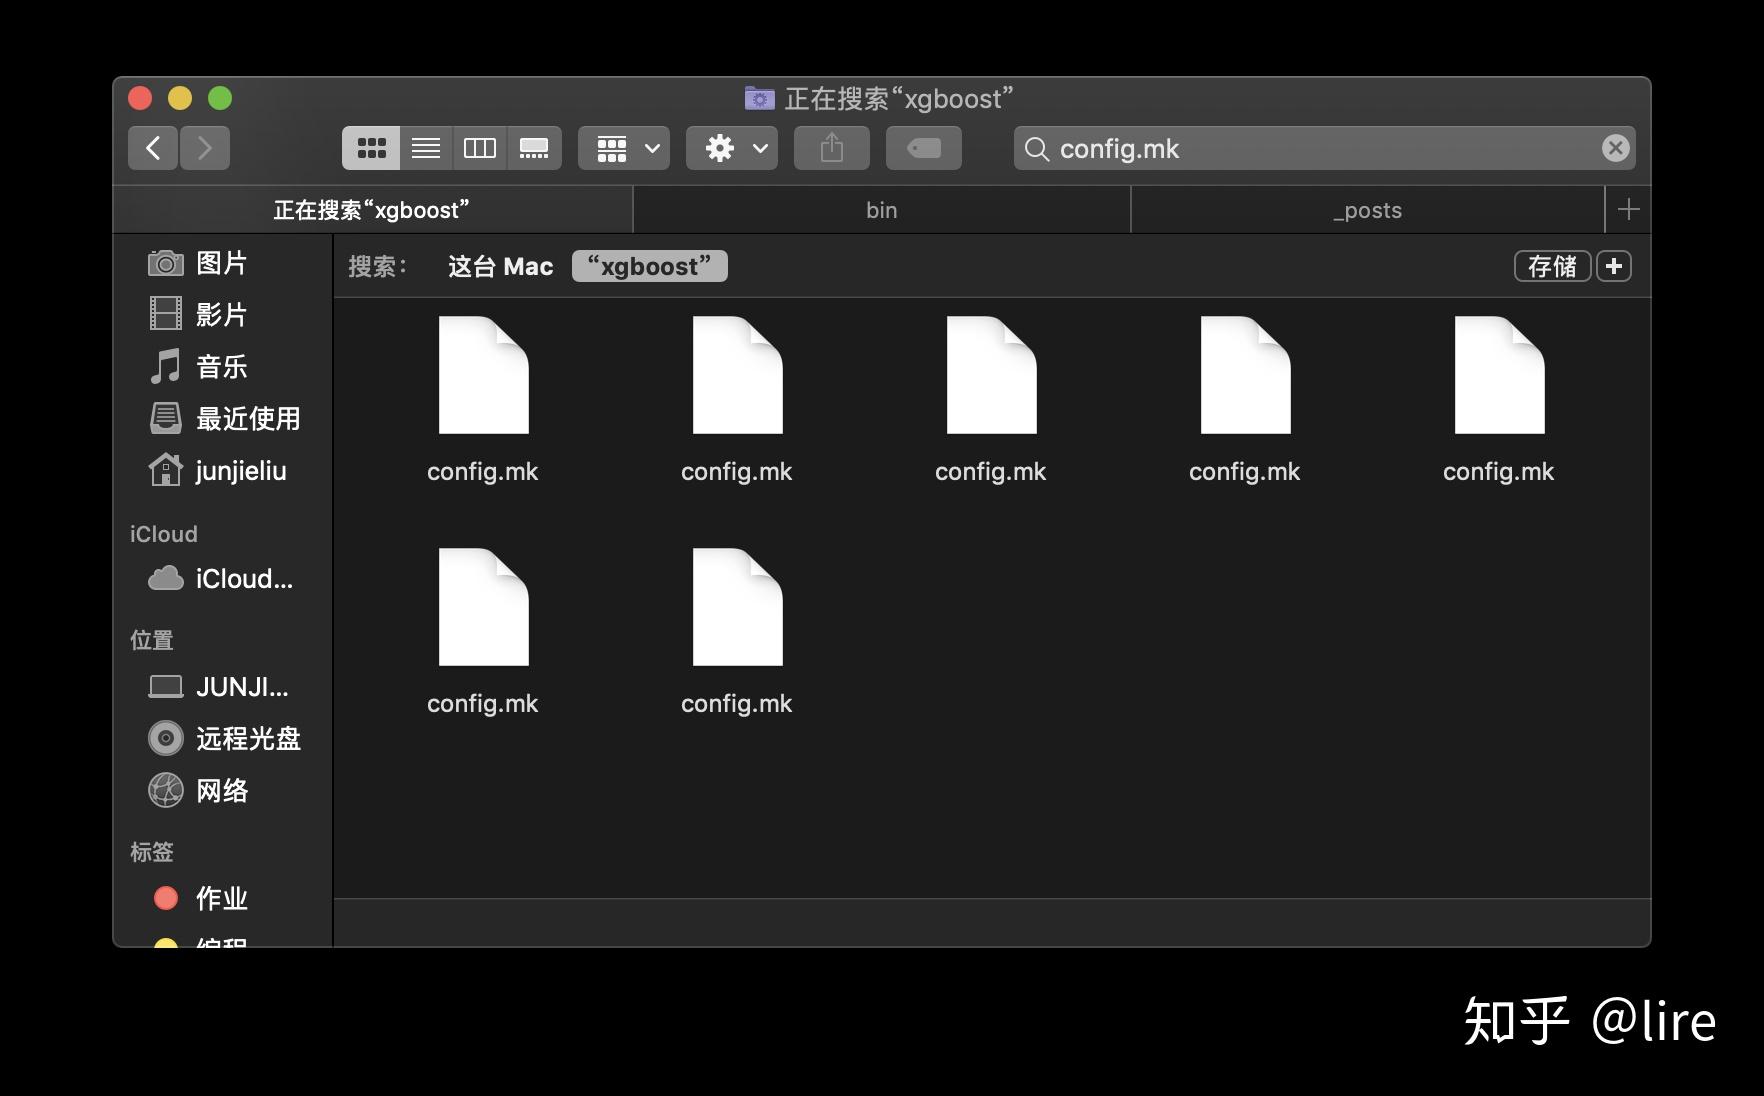Select the red 作业 tag
This screenshot has width=1764, height=1096.
(222, 898)
